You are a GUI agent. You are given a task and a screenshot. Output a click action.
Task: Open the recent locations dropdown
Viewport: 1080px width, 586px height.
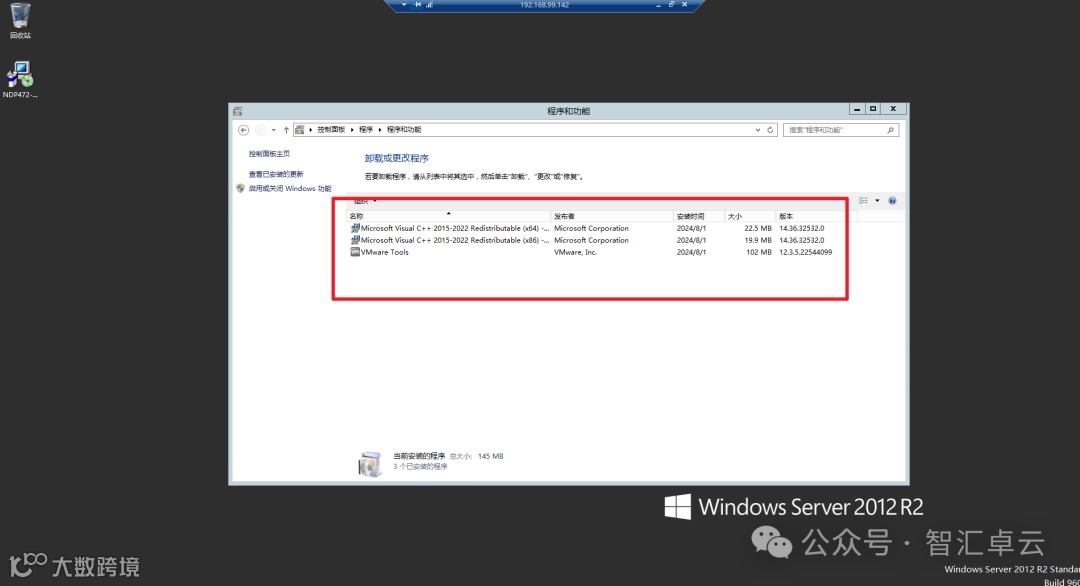(273, 130)
